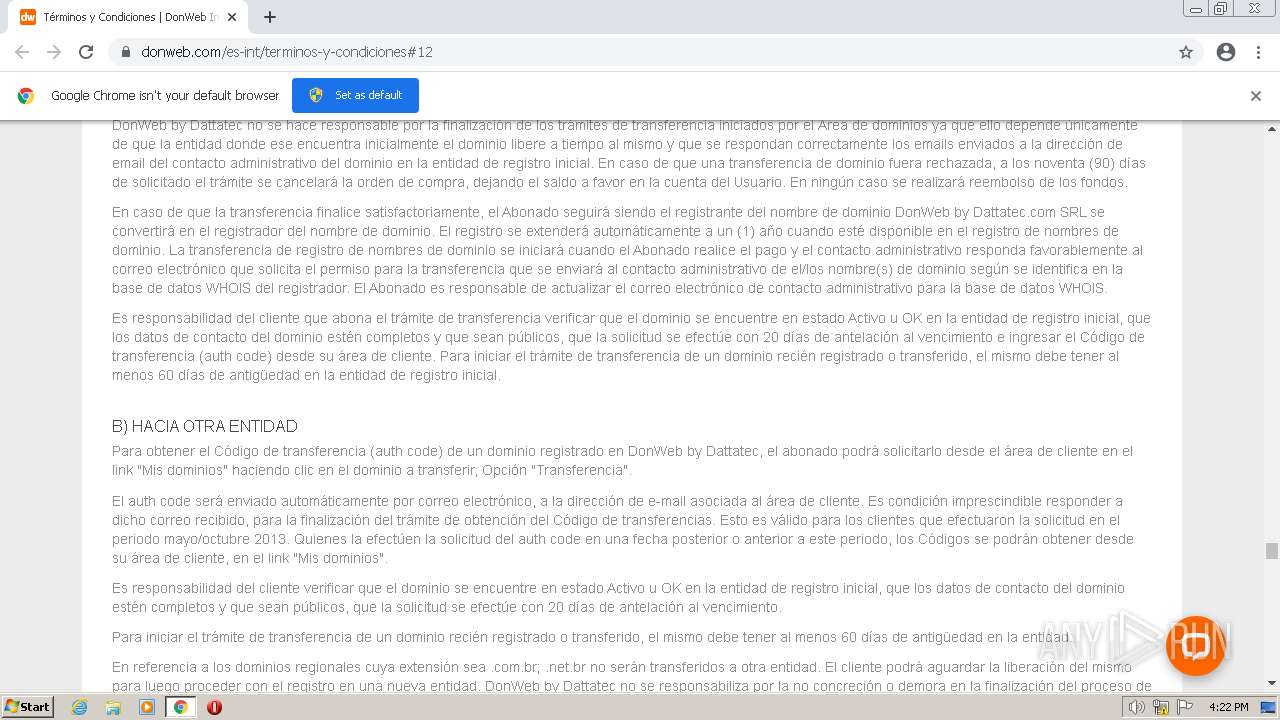Open a new browser tab
Image resolution: width=1280 pixels, height=720 pixels.
(270, 17)
